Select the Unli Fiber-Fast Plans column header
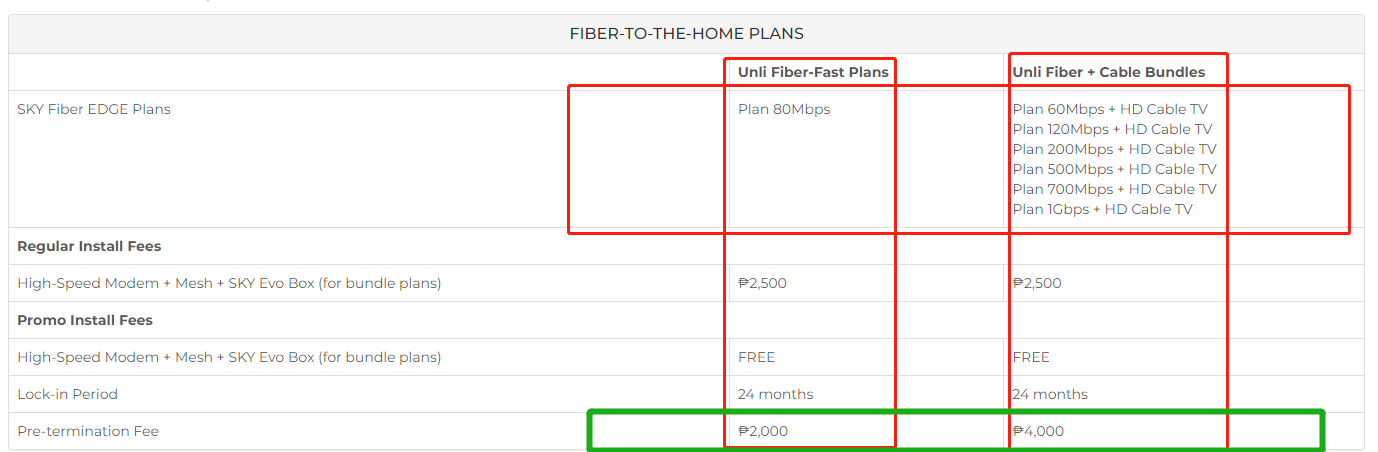 (813, 72)
